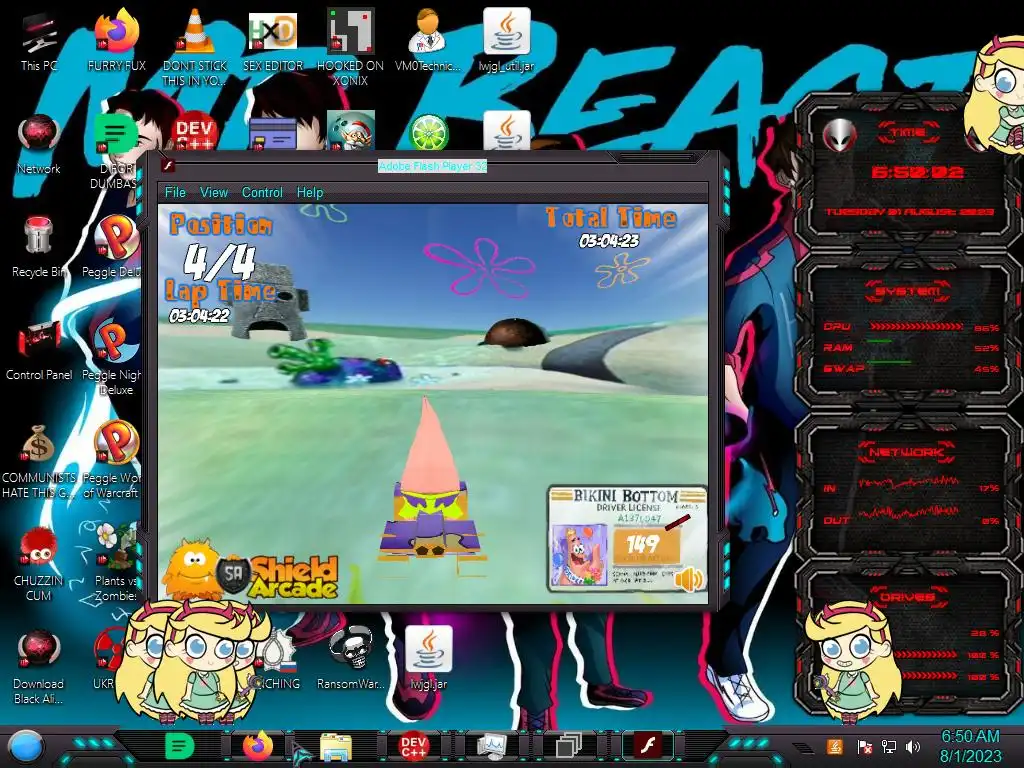Click the network OUT traffic graph

[908, 513]
